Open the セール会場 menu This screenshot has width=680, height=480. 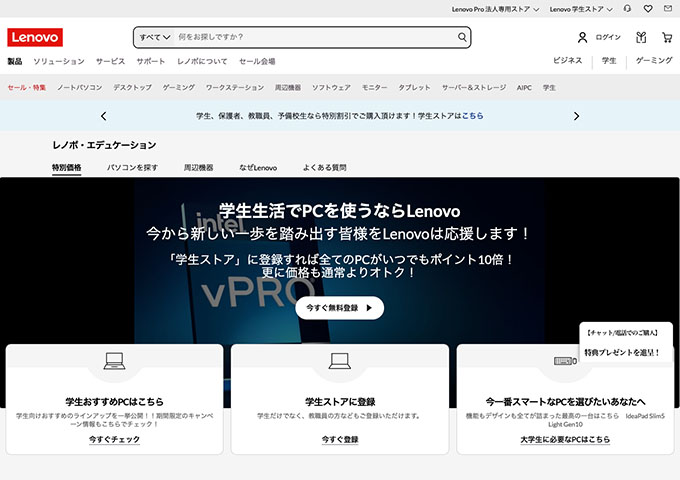pyautogui.click(x=257, y=61)
